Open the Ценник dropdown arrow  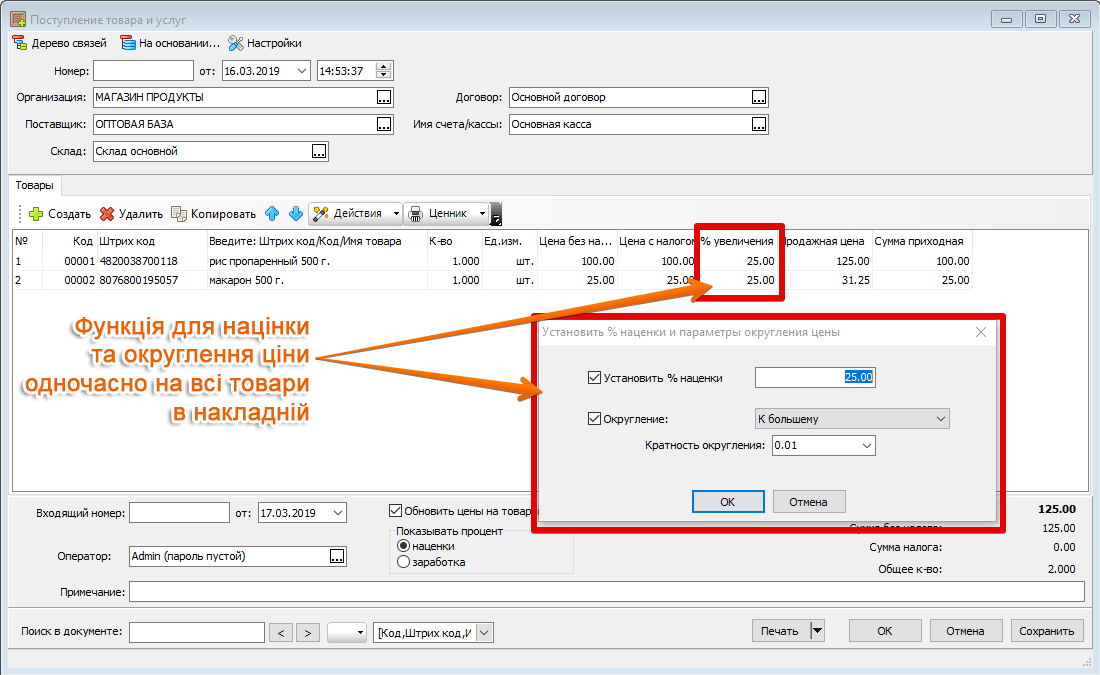482,213
